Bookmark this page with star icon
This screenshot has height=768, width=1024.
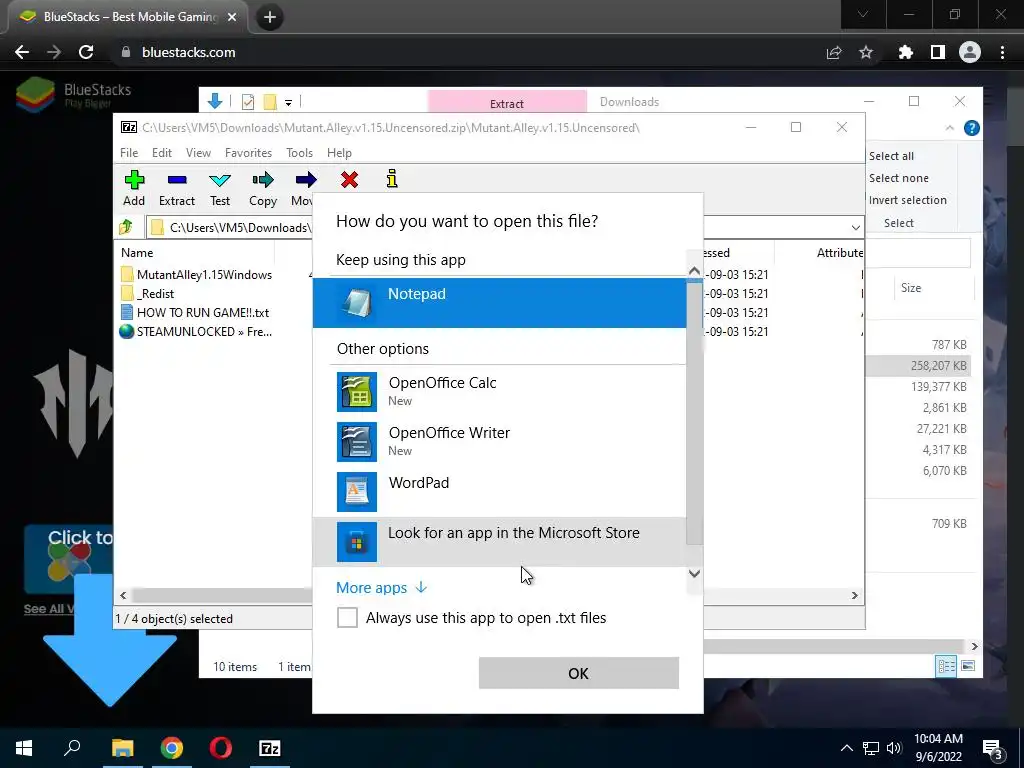[866, 52]
